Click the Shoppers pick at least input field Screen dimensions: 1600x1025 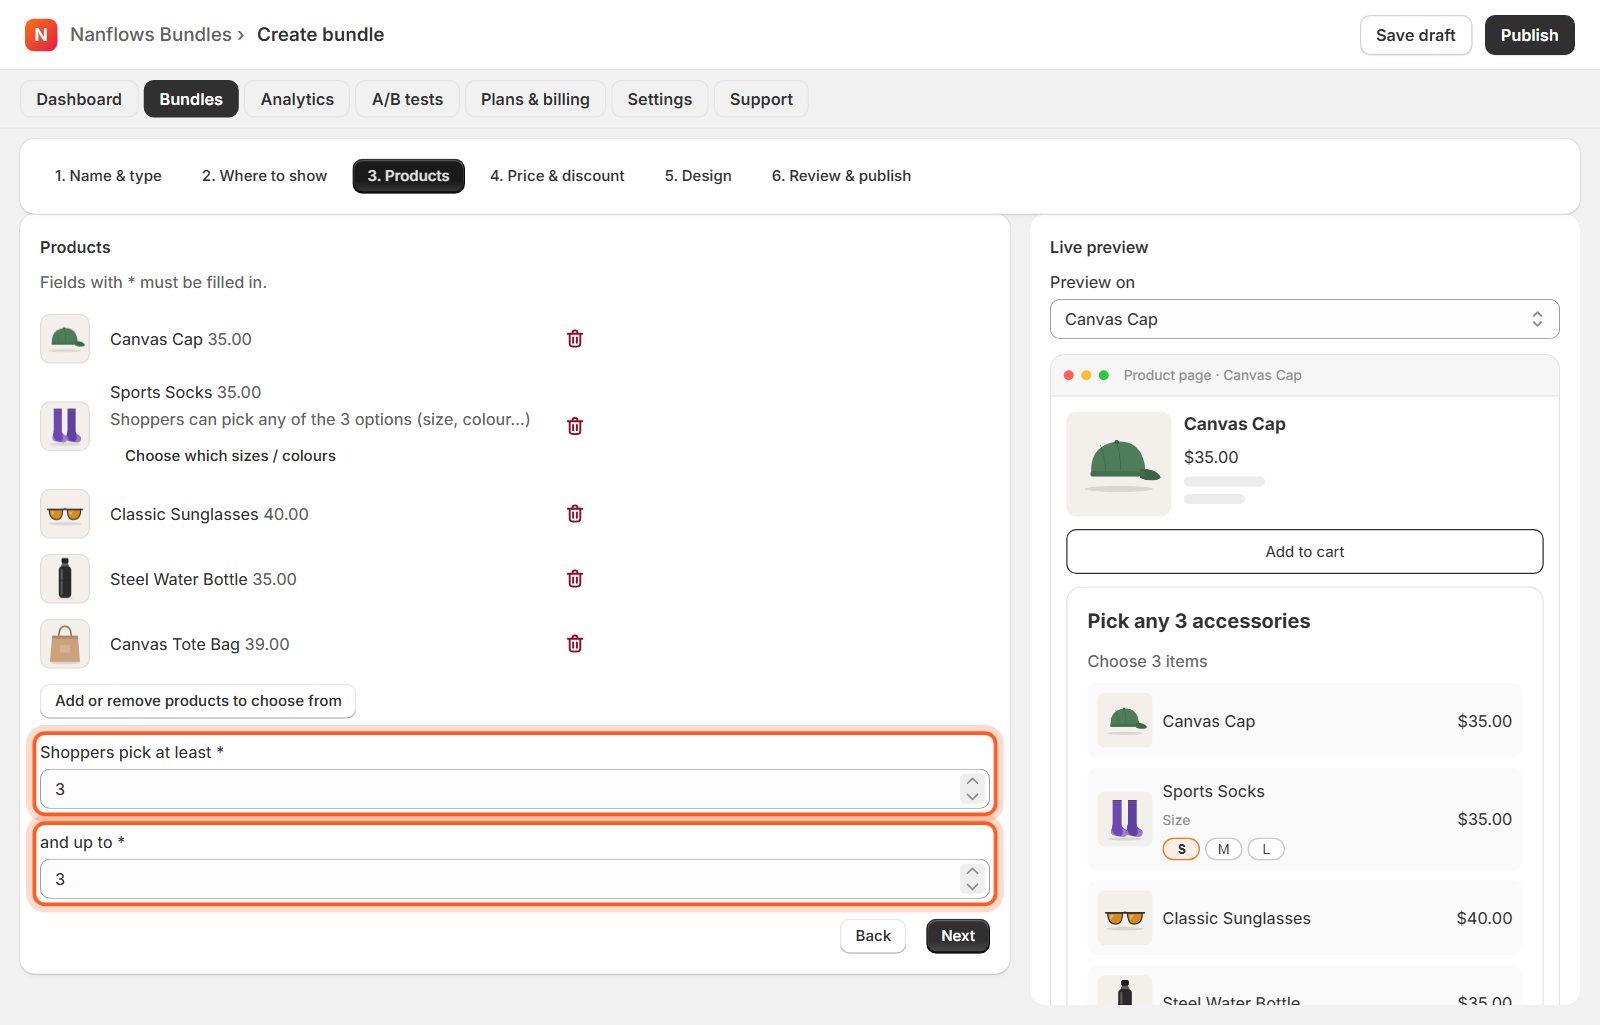(515, 789)
